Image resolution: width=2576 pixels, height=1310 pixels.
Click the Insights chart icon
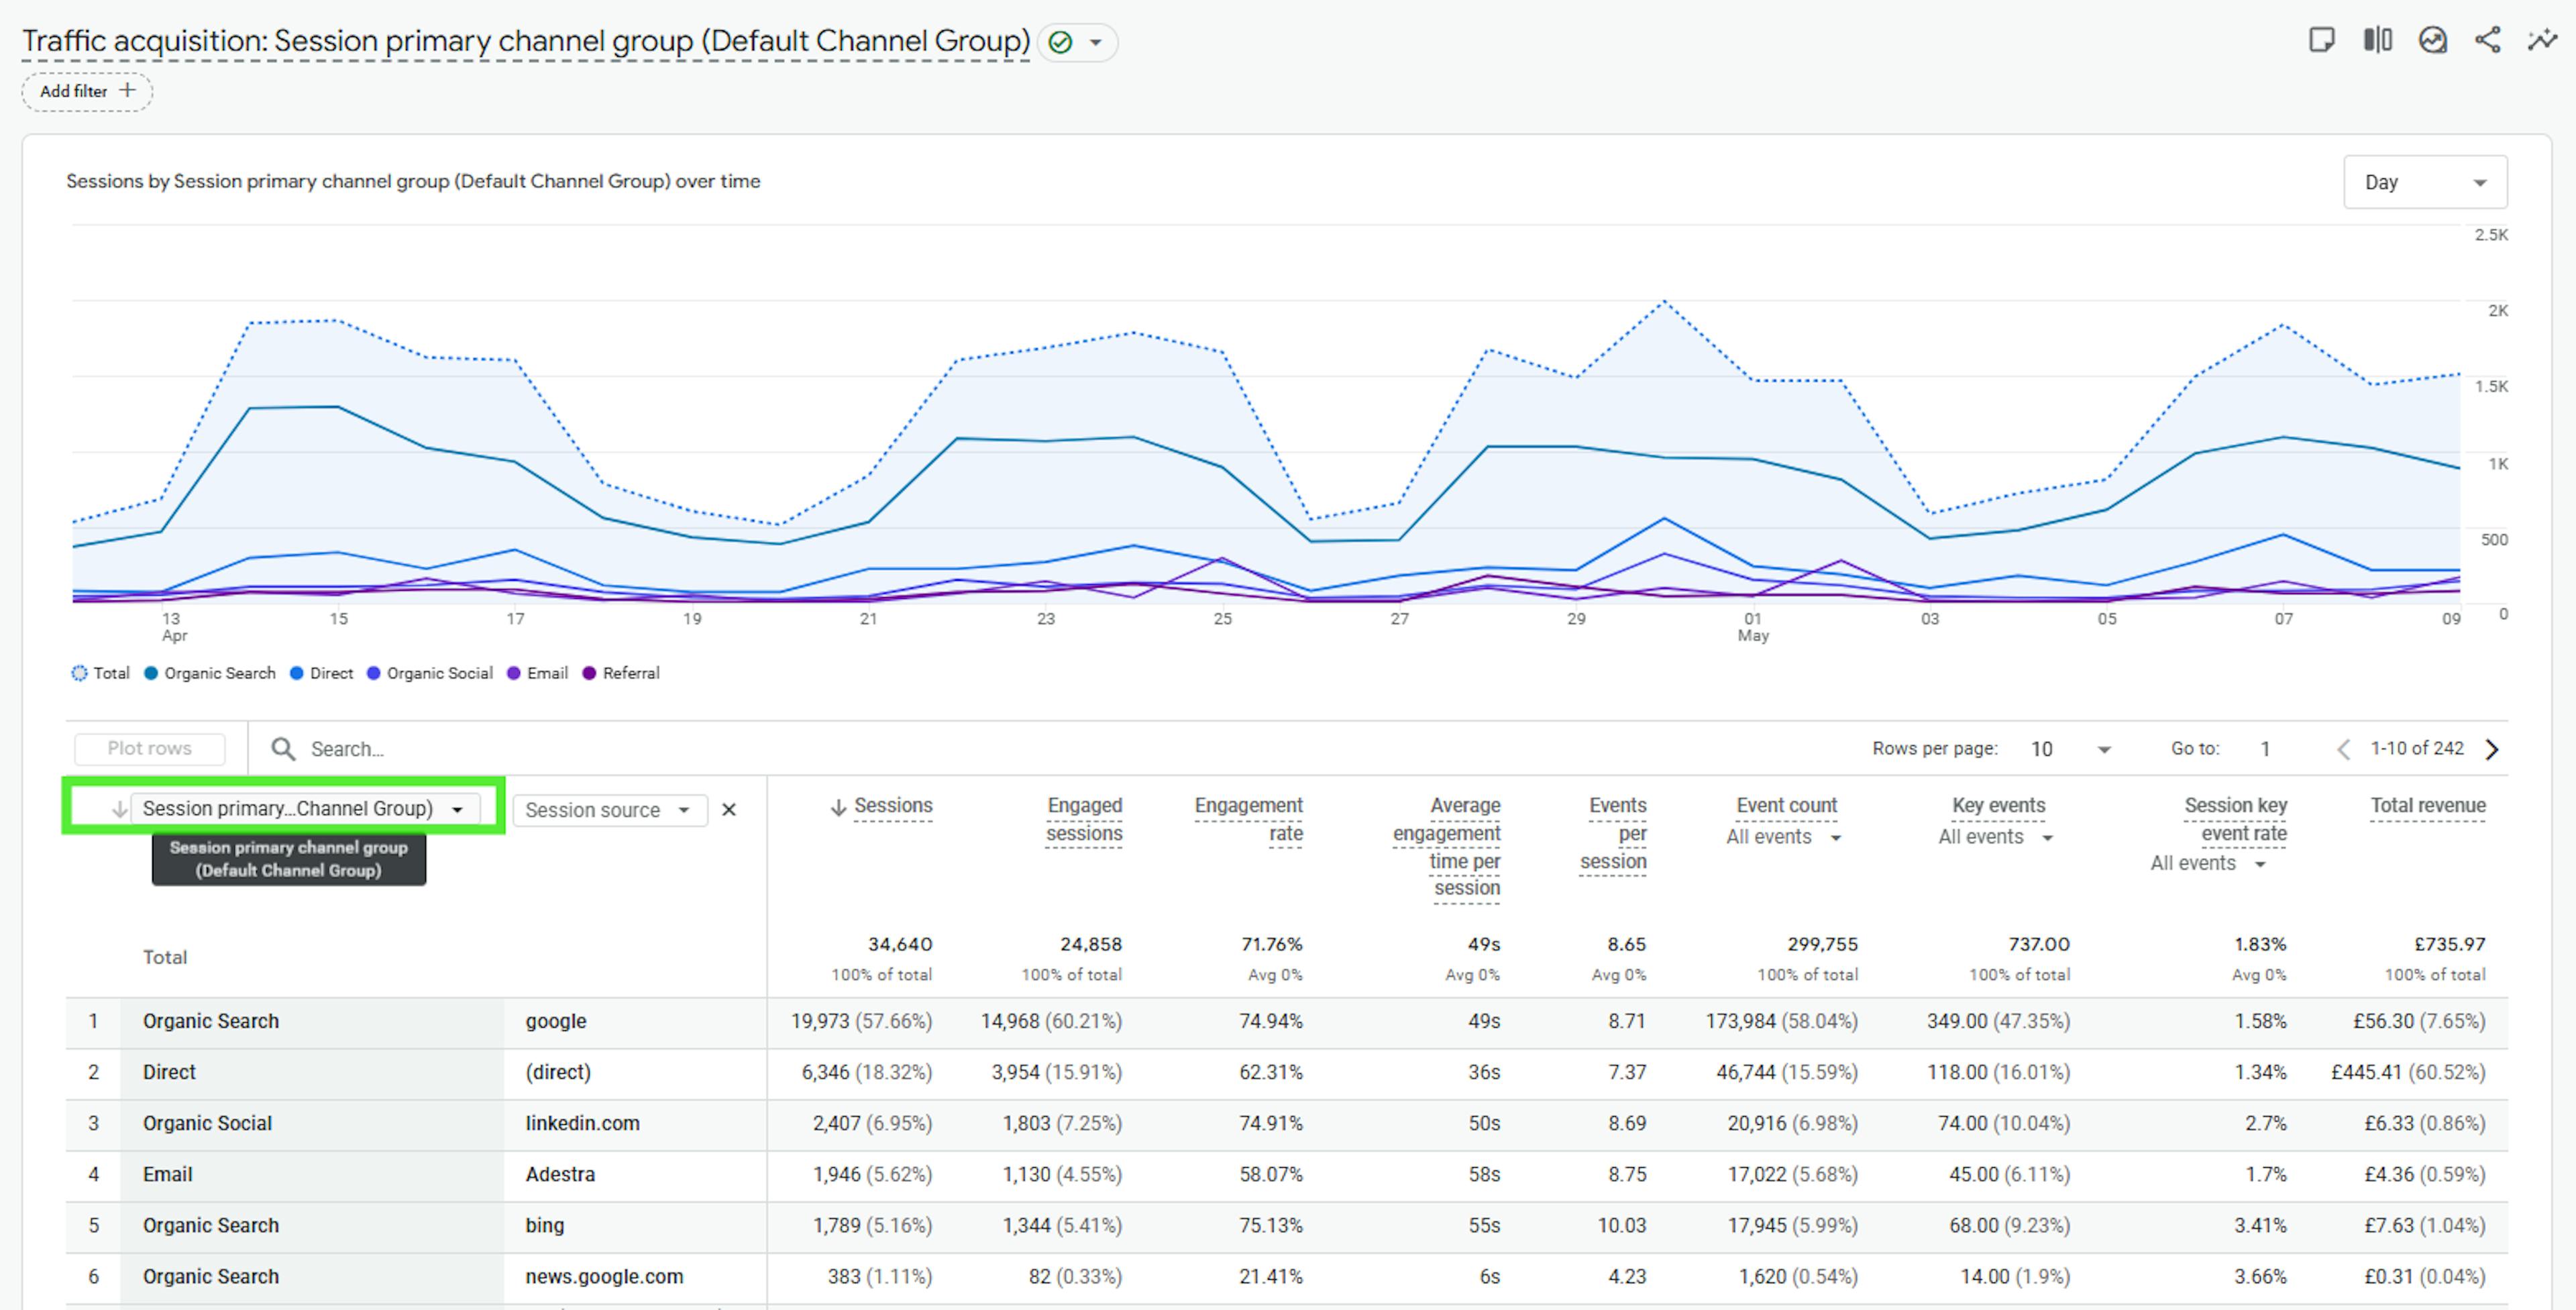[x=2432, y=40]
